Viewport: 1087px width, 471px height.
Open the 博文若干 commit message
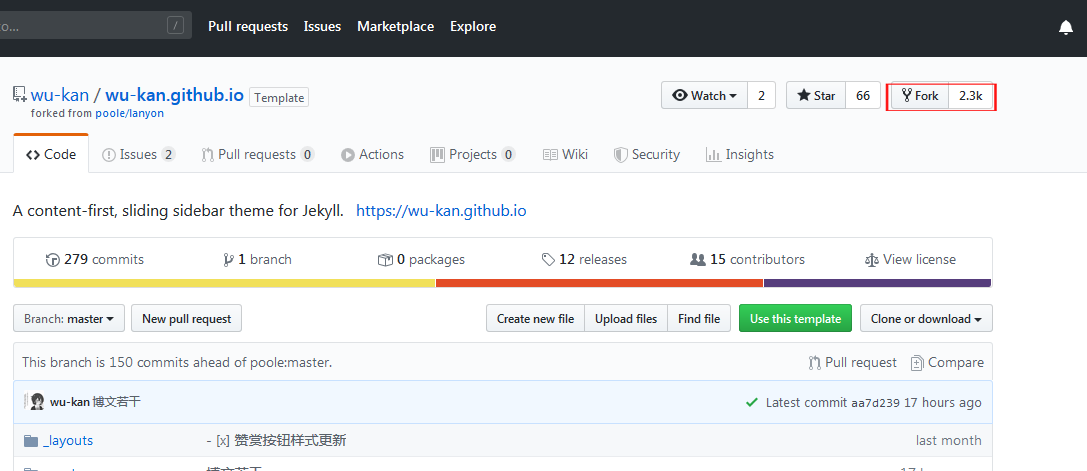click(116, 402)
